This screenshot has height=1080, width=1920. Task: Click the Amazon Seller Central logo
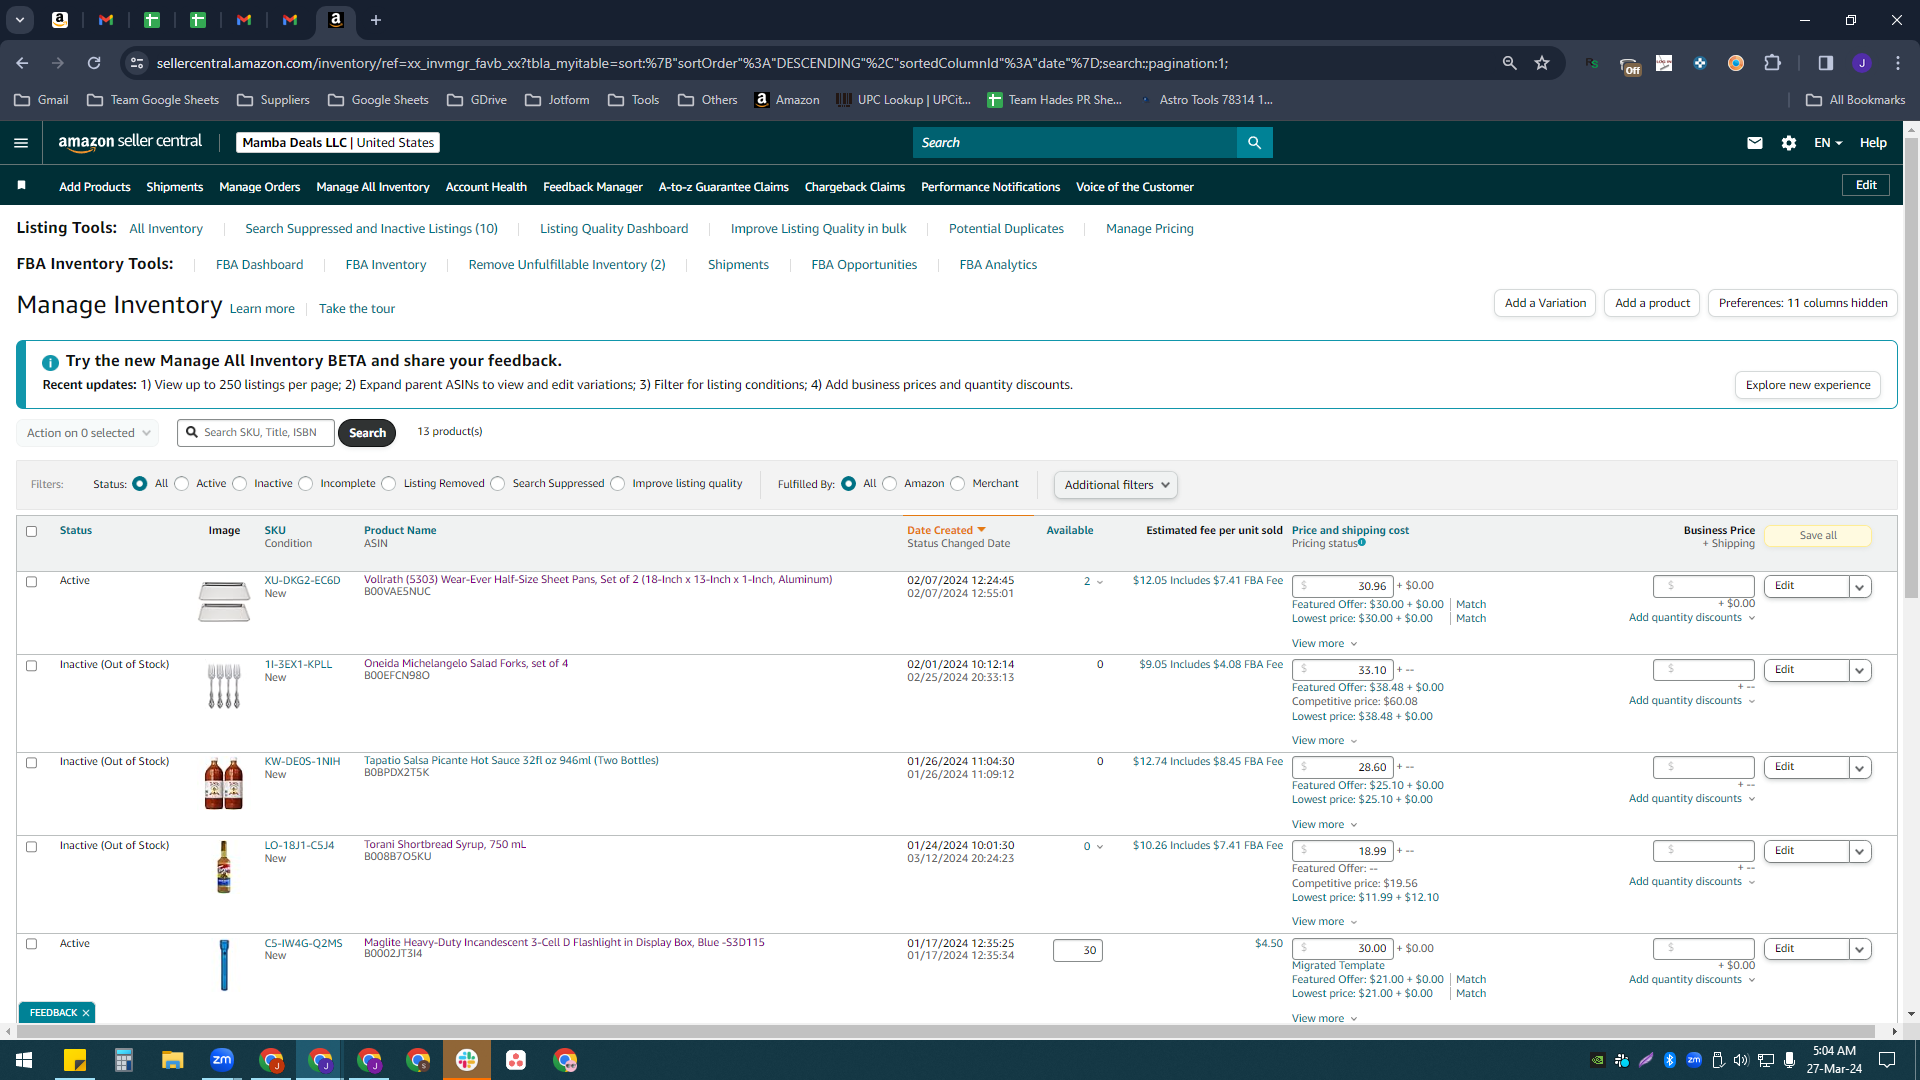[130, 142]
